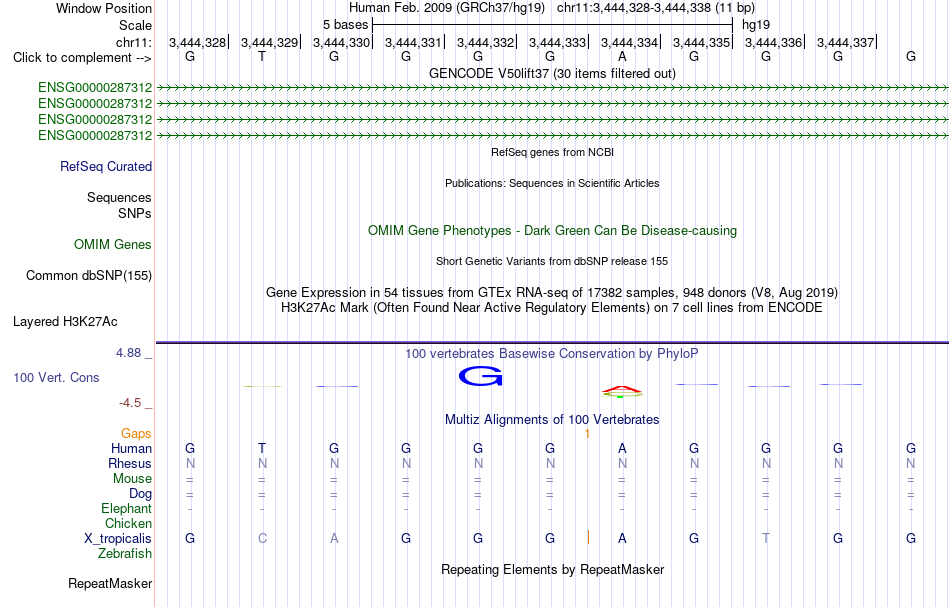Click the '5 bases' scale bar text

pos(345,25)
